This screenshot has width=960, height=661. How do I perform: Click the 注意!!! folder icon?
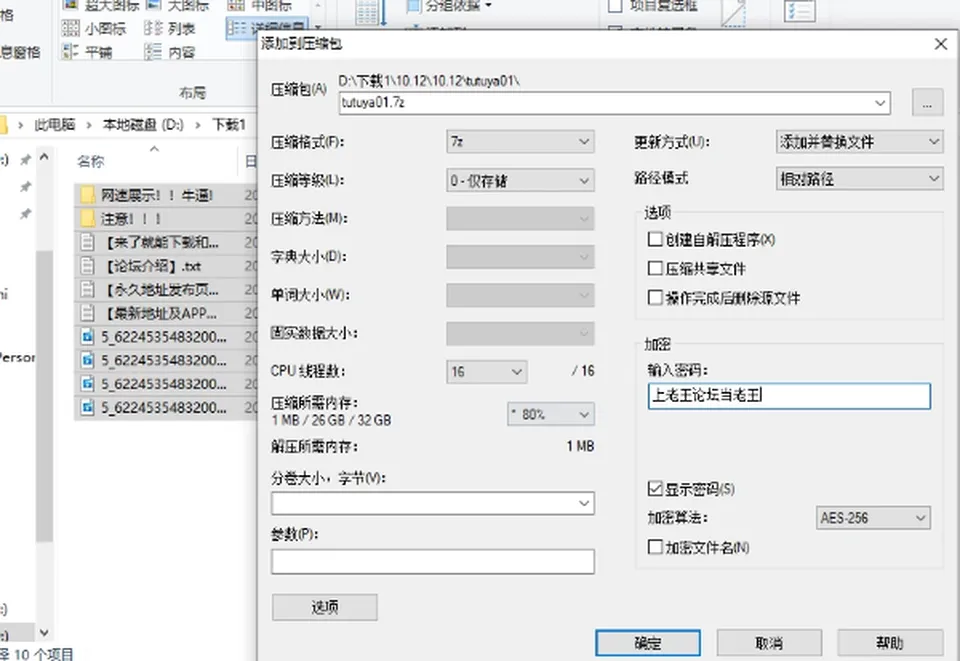coord(88,218)
